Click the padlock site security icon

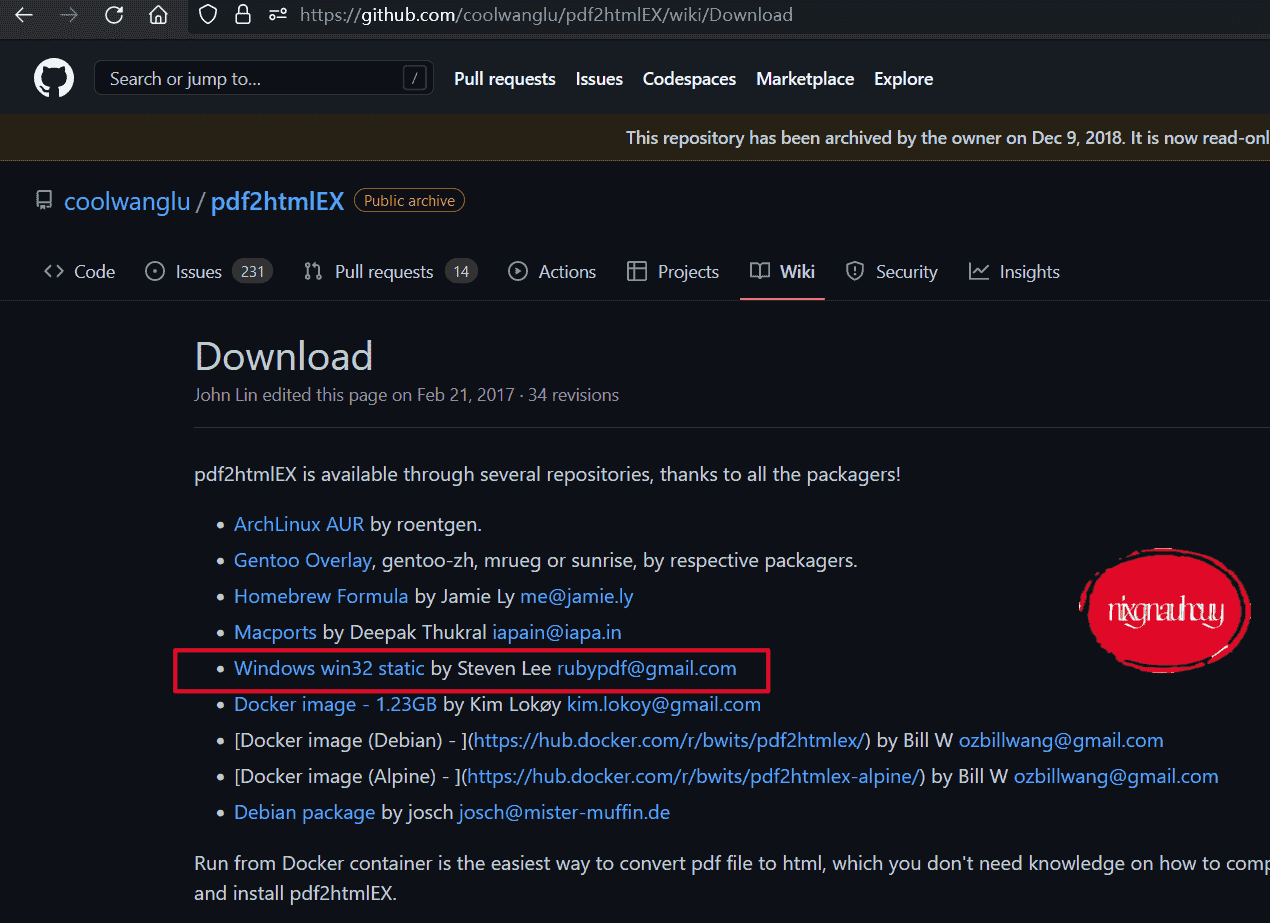point(242,15)
